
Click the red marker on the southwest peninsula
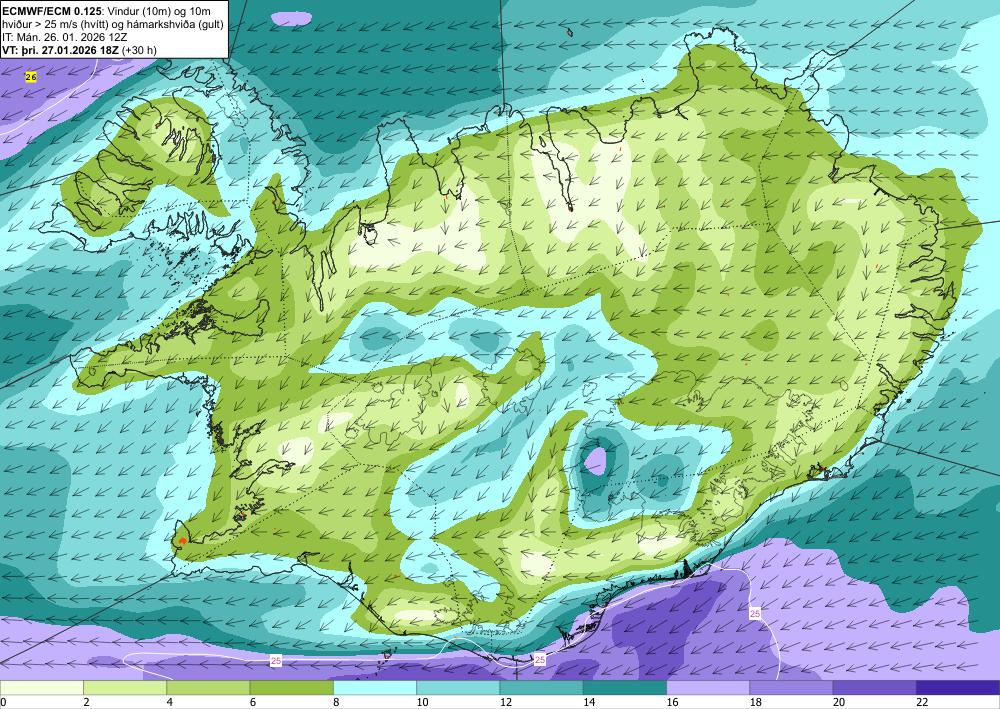click(182, 541)
